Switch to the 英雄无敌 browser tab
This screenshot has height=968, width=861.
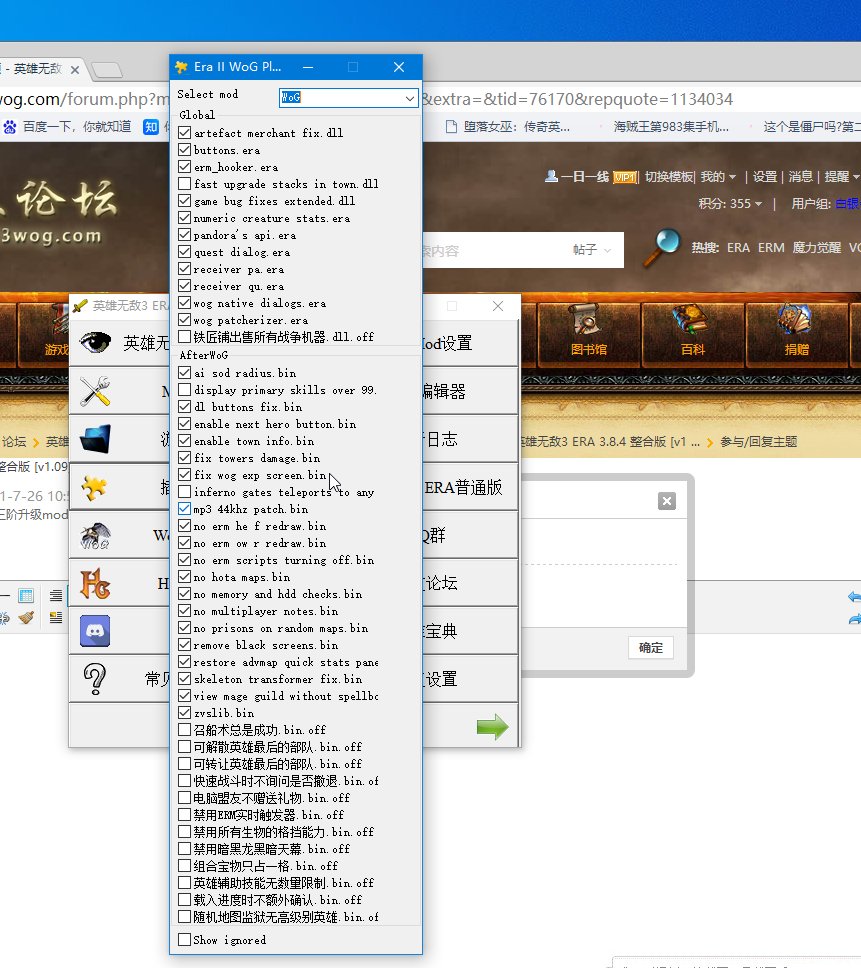coord(40,69)
